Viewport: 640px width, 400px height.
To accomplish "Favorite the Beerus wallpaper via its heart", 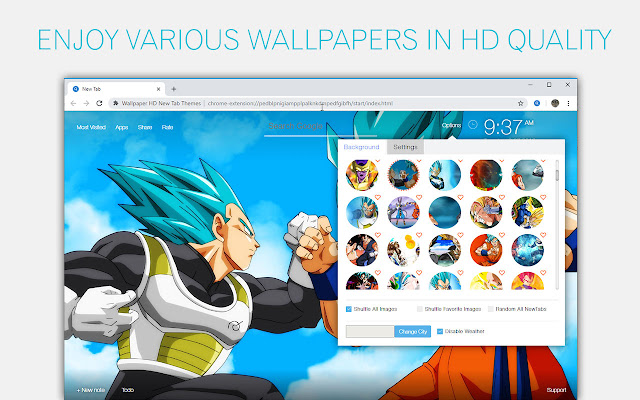I will coord(419,198).
